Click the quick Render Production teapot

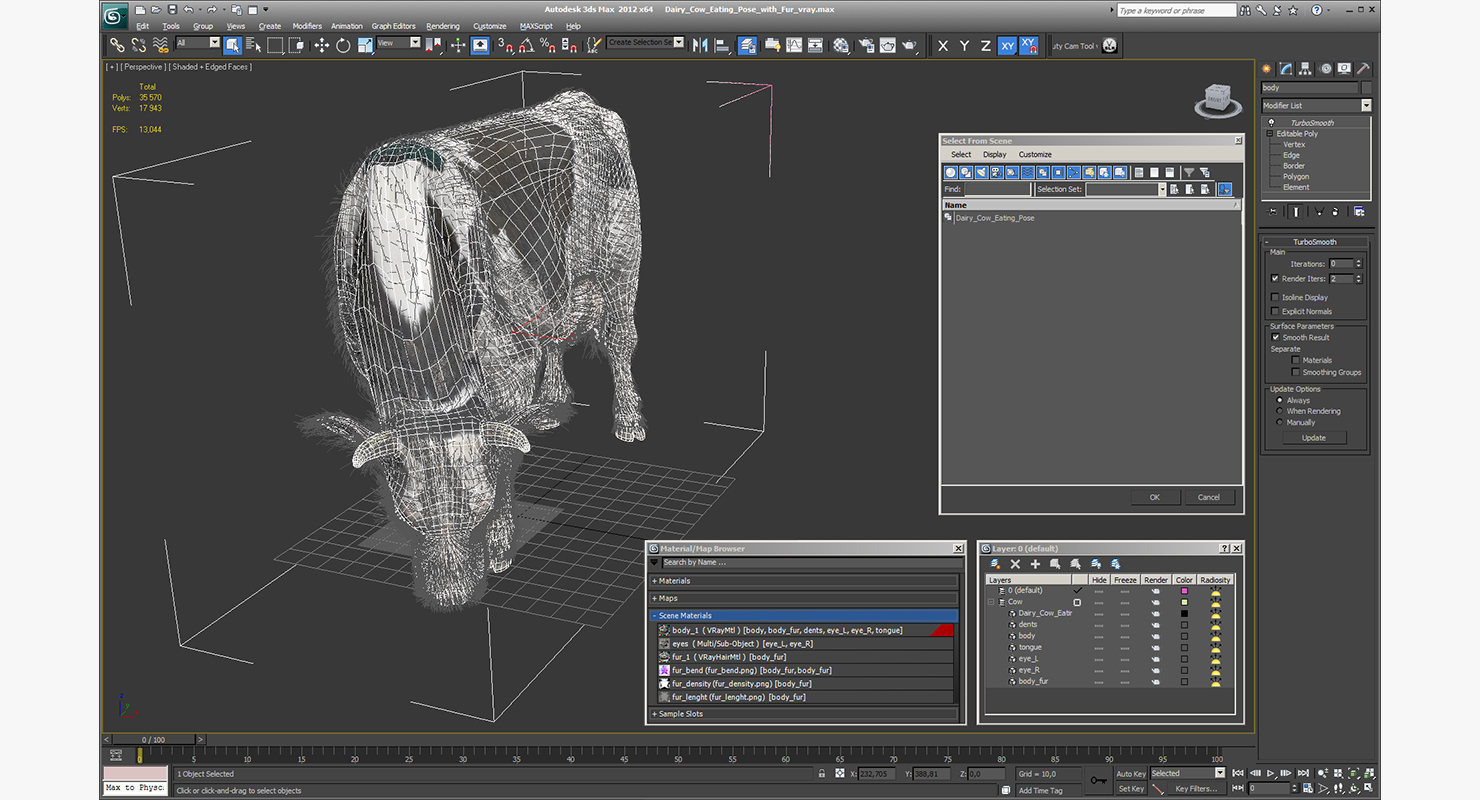point(909,45)
